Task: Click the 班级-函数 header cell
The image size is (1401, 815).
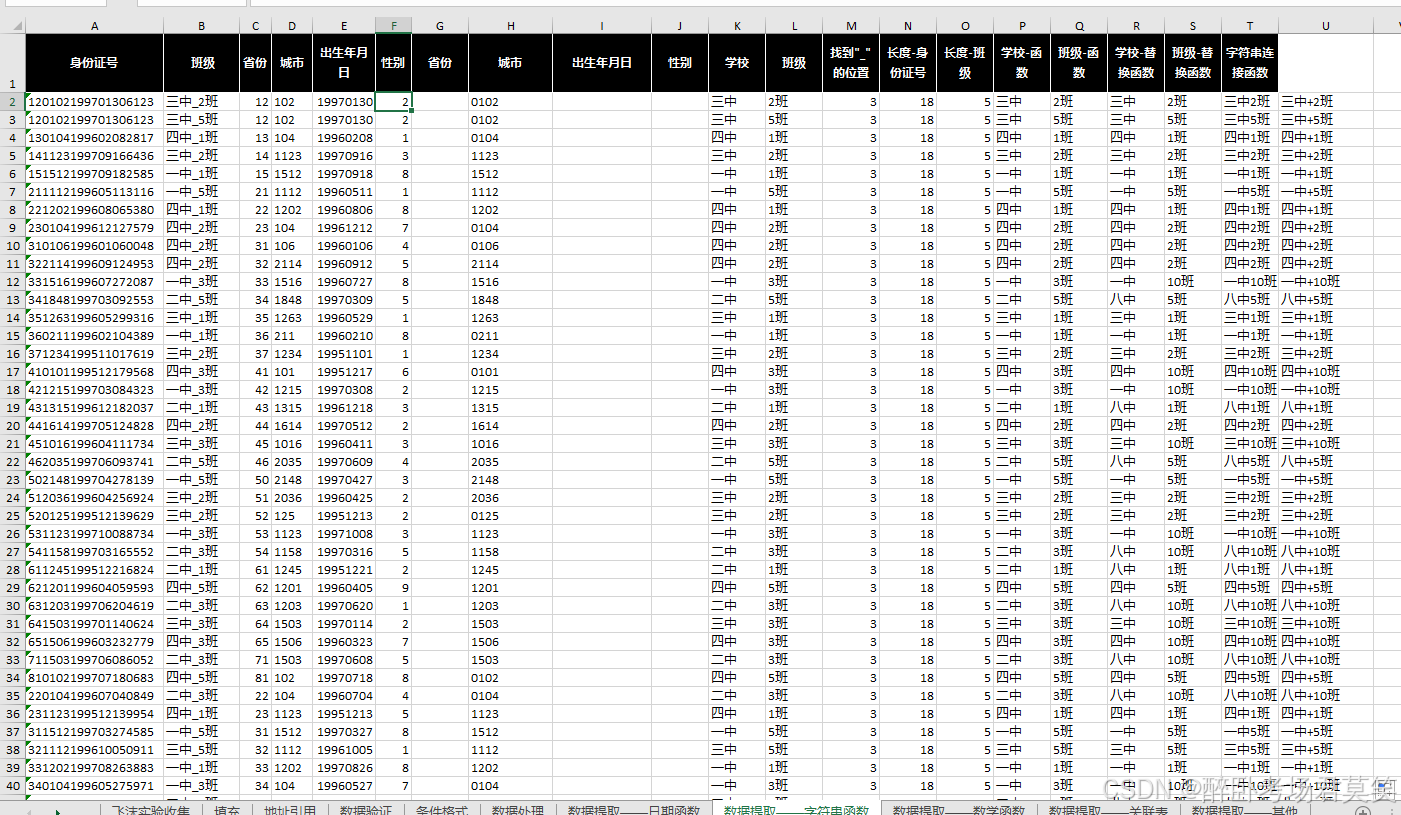Action: (1079, 63)
